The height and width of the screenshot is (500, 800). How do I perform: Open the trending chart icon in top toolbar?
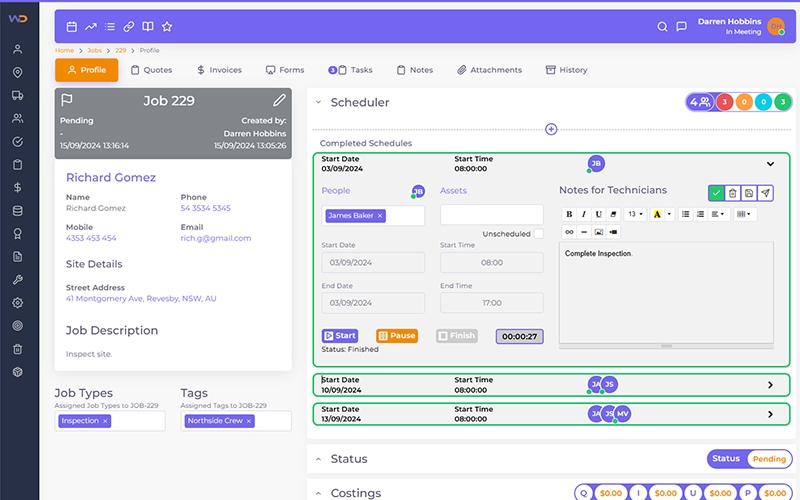pyautogui.click(x=91, y=27)
